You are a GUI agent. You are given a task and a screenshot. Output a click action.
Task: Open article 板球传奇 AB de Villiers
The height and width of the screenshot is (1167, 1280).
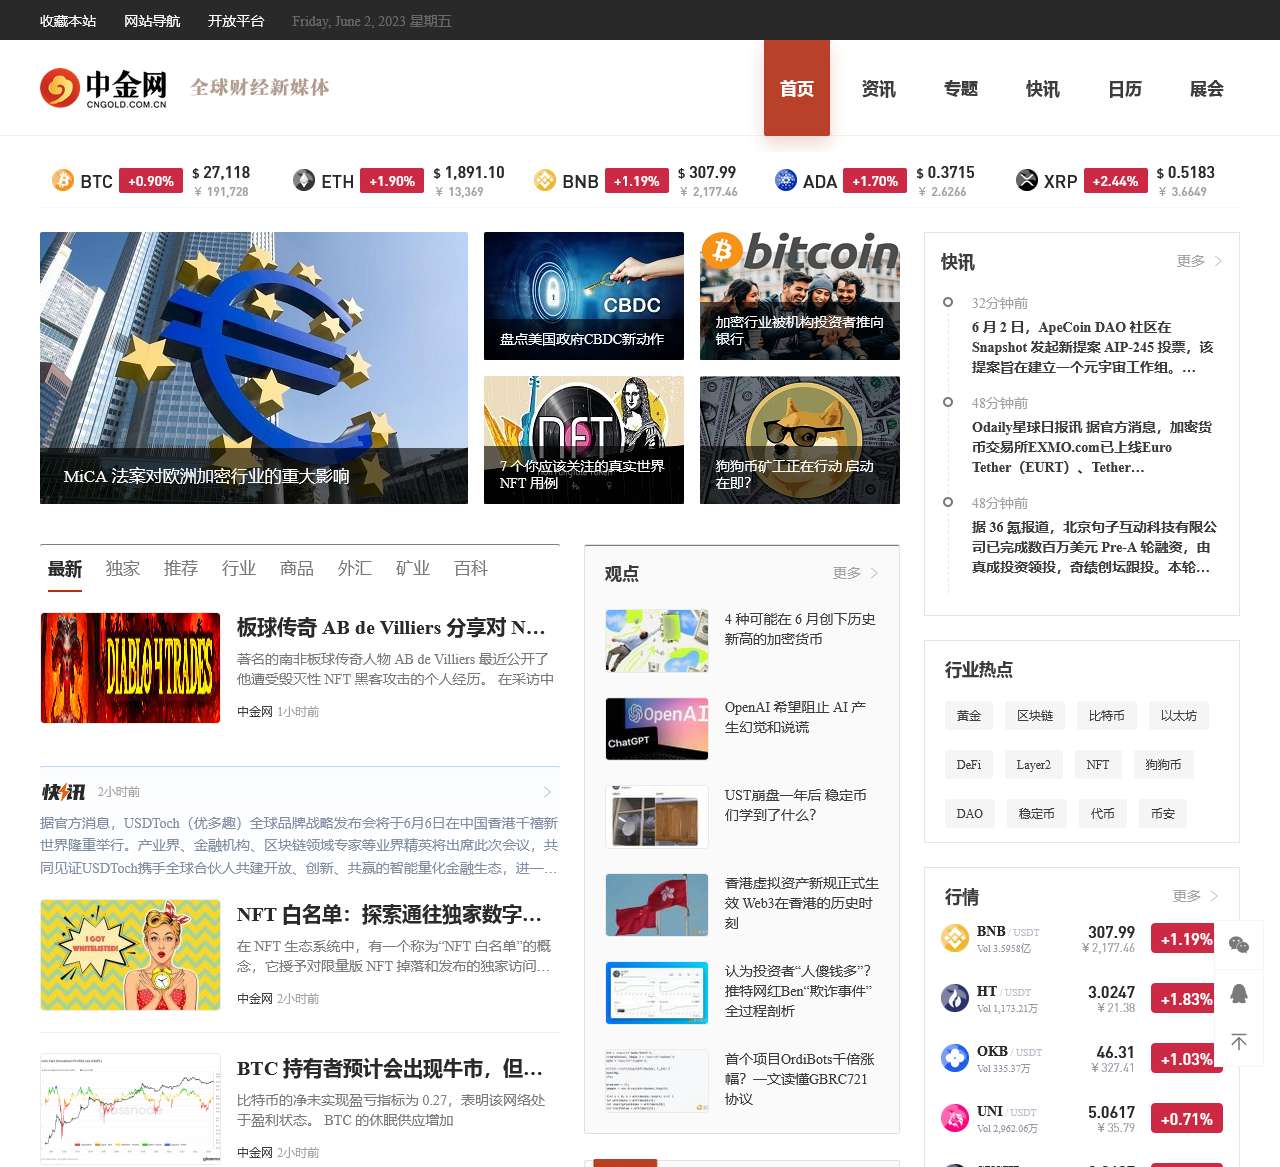tap(391, 628)
